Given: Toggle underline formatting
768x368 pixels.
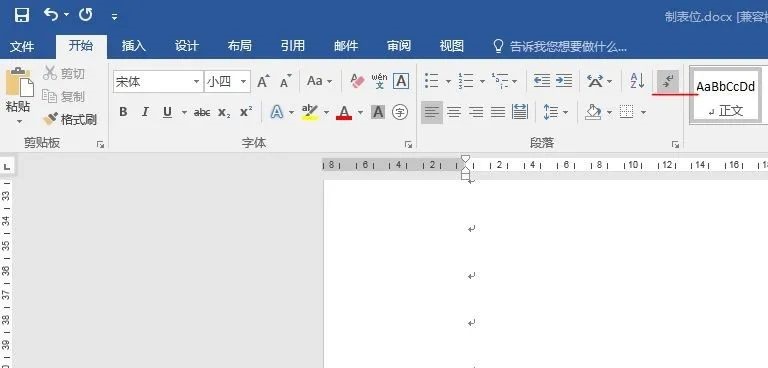Looking at the screenshot, I should (168, 112).
